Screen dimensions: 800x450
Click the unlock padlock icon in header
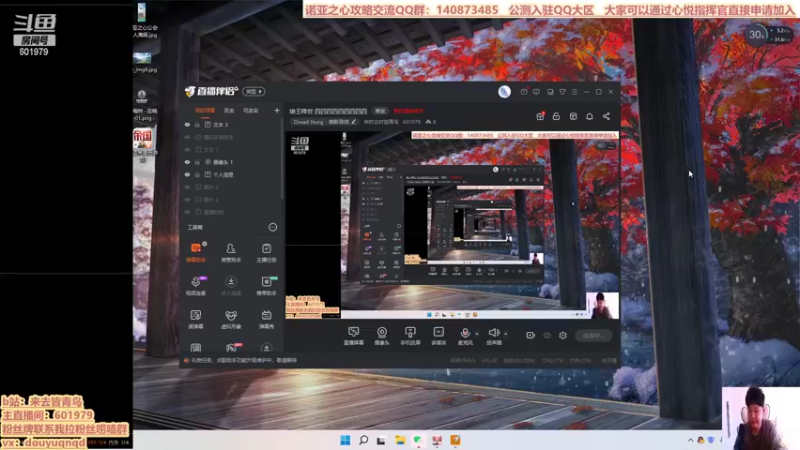click(556, 116)
